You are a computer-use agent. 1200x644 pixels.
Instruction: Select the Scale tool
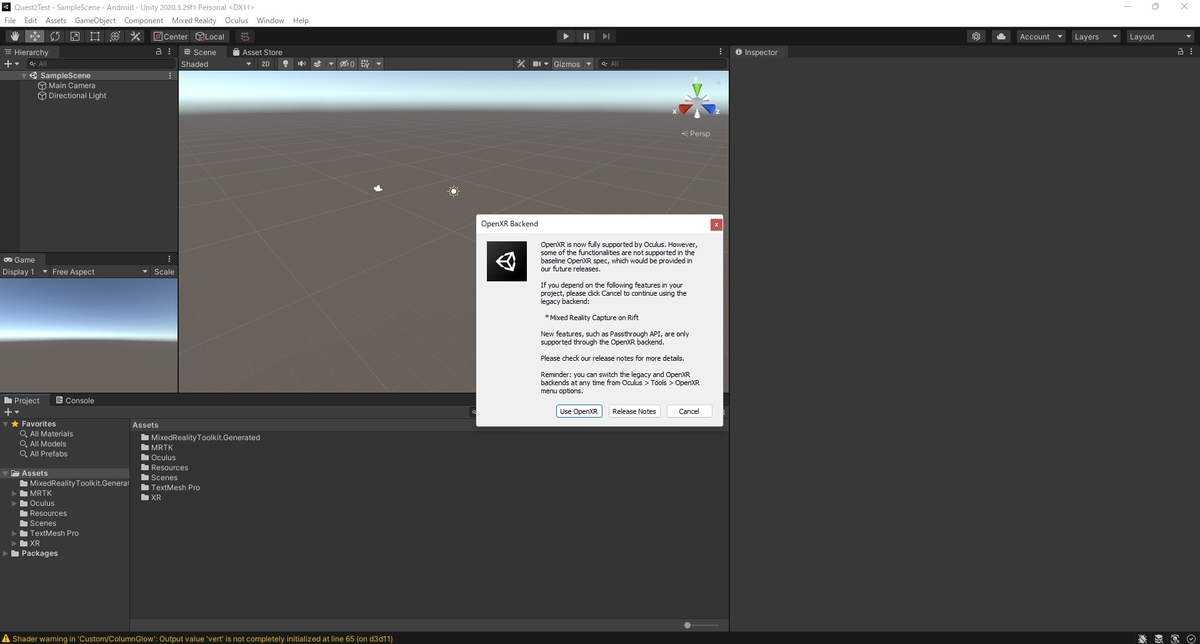point(74,36)
